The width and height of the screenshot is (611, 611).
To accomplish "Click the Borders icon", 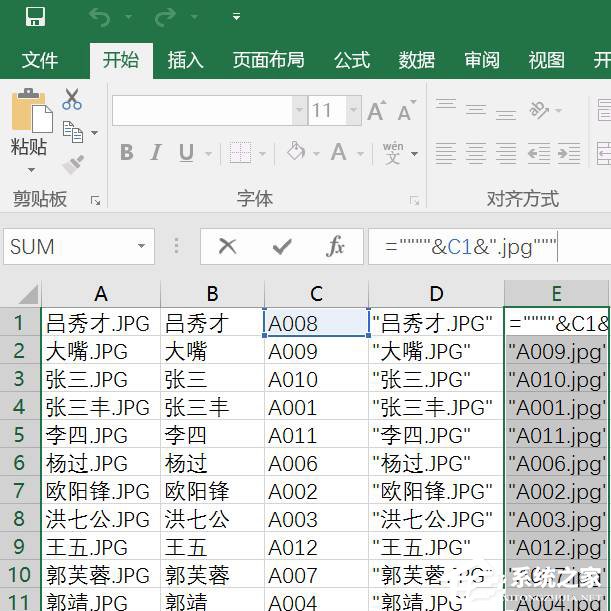I will tap(240, 152).
